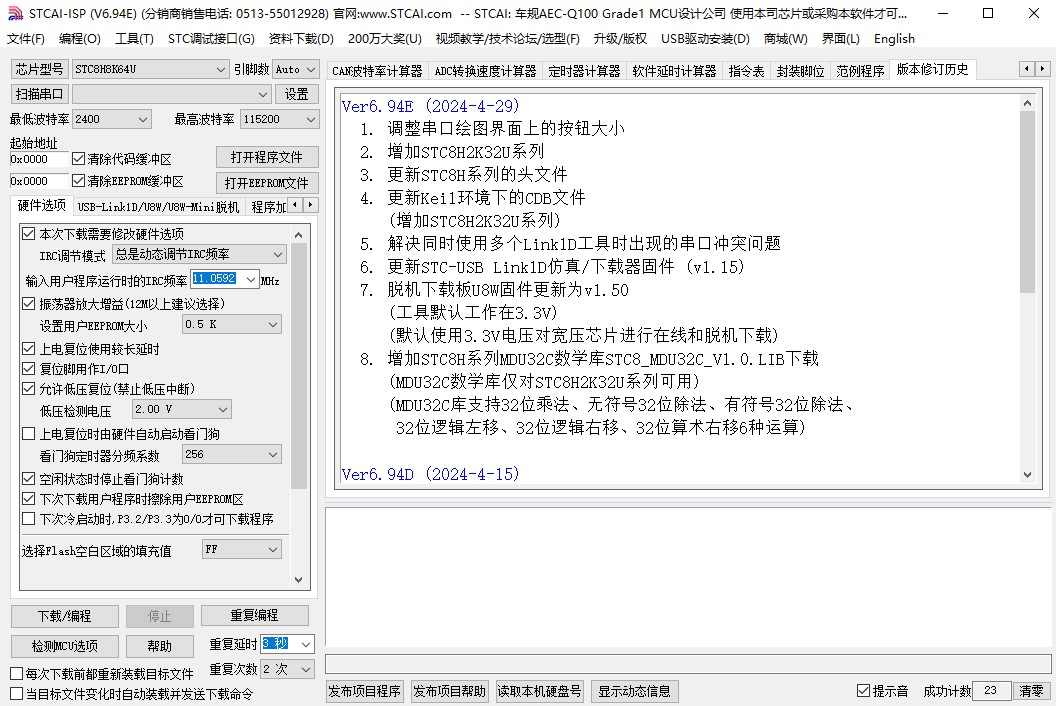Toggle 清除EEPROM缓冲区 checkbox

pos(79,181)
